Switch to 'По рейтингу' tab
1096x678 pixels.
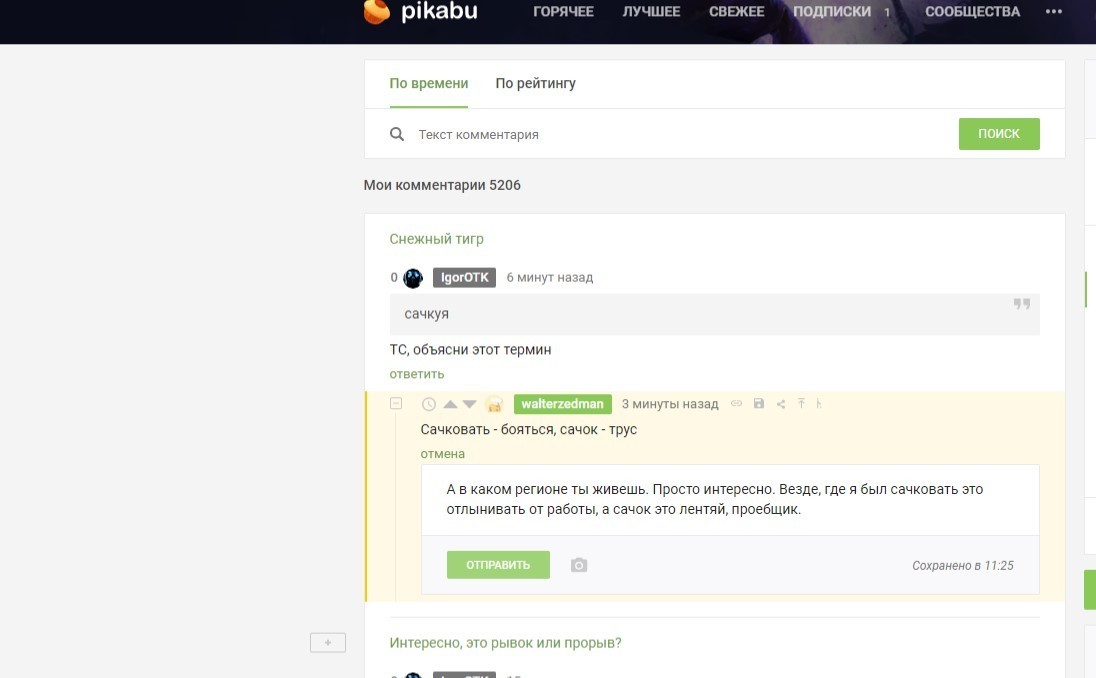(x=535, y=83)
